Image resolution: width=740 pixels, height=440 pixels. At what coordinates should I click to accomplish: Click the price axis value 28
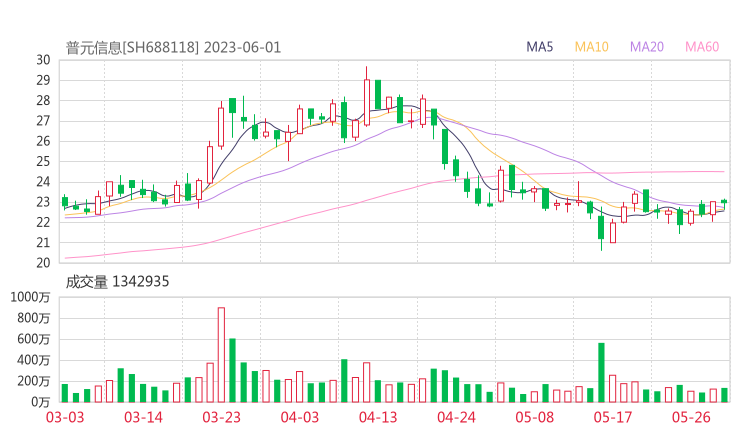(x=43, y=101)
